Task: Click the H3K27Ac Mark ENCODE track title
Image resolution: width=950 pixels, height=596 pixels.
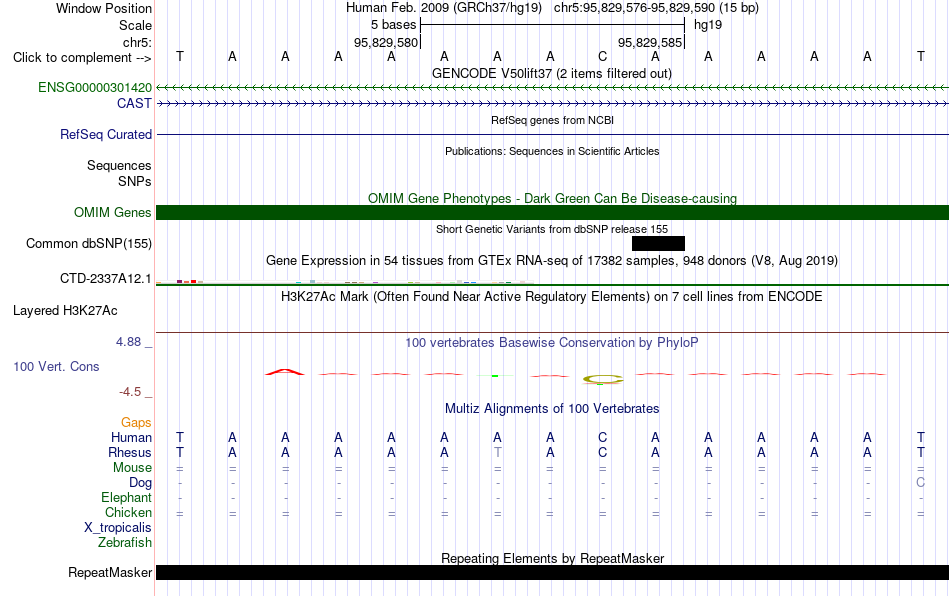Action: (552, 297)
